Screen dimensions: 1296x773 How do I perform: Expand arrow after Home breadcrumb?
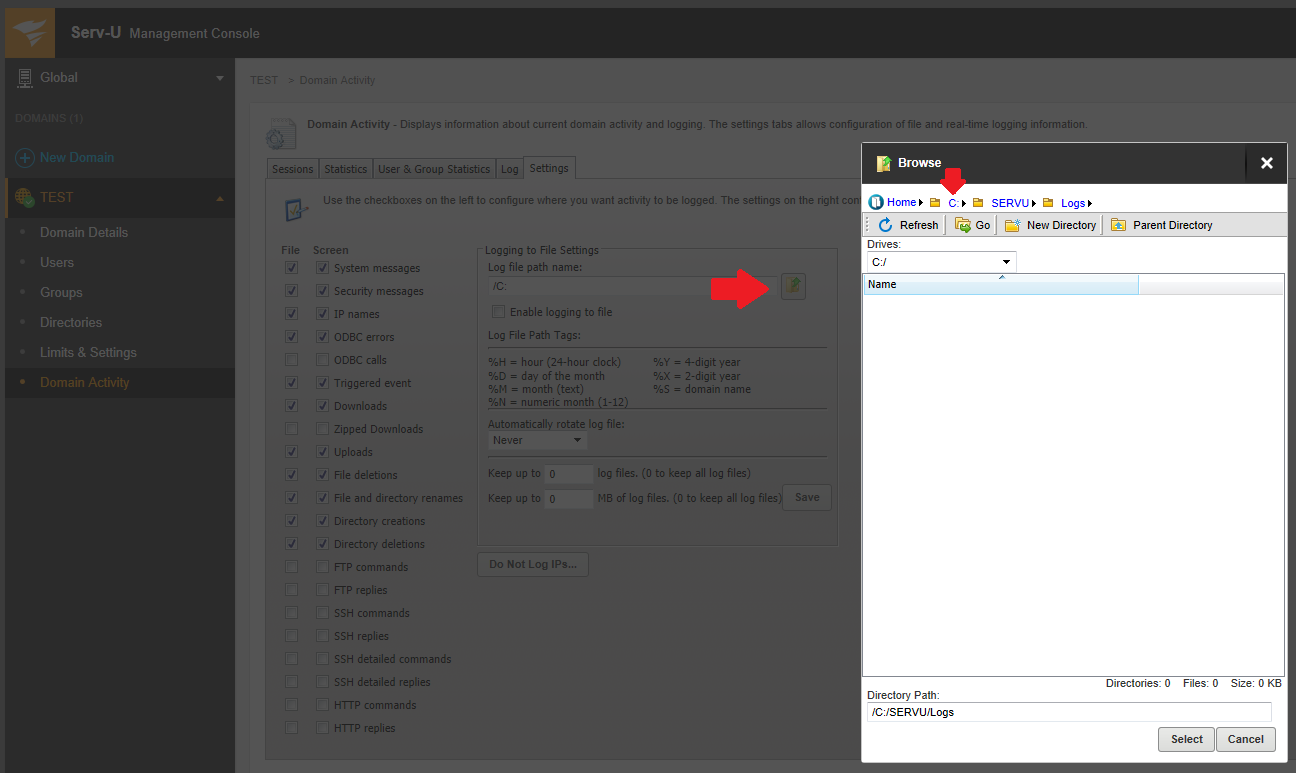point(921,203)
